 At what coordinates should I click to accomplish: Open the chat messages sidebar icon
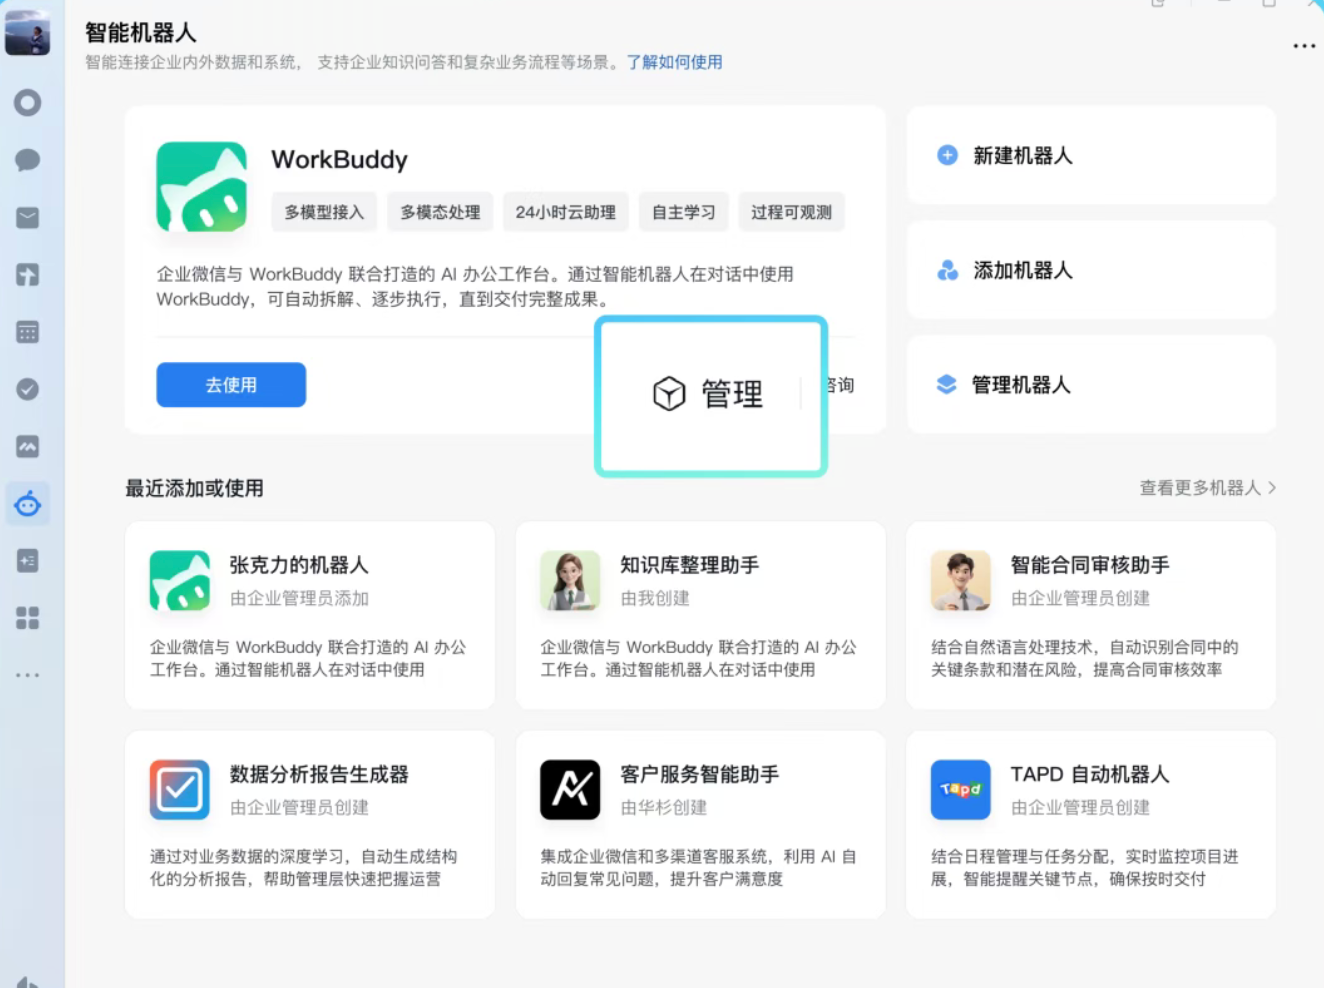click(28, 160)
